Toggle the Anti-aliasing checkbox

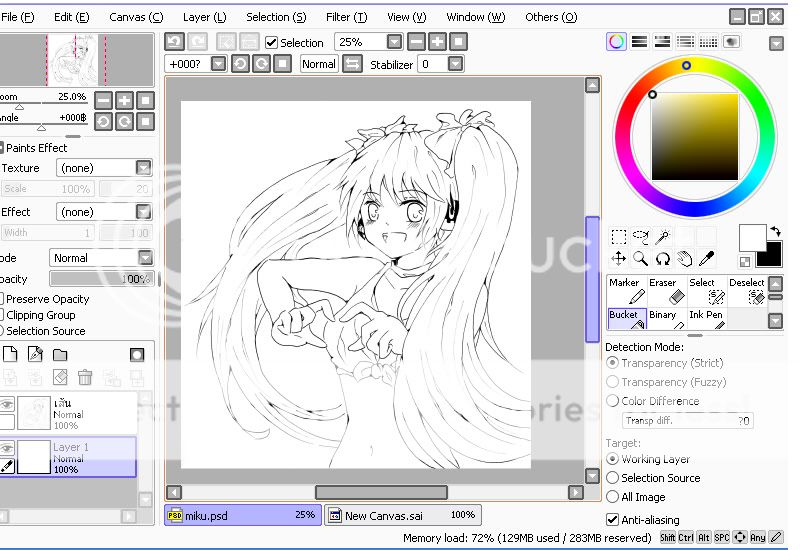612,519
